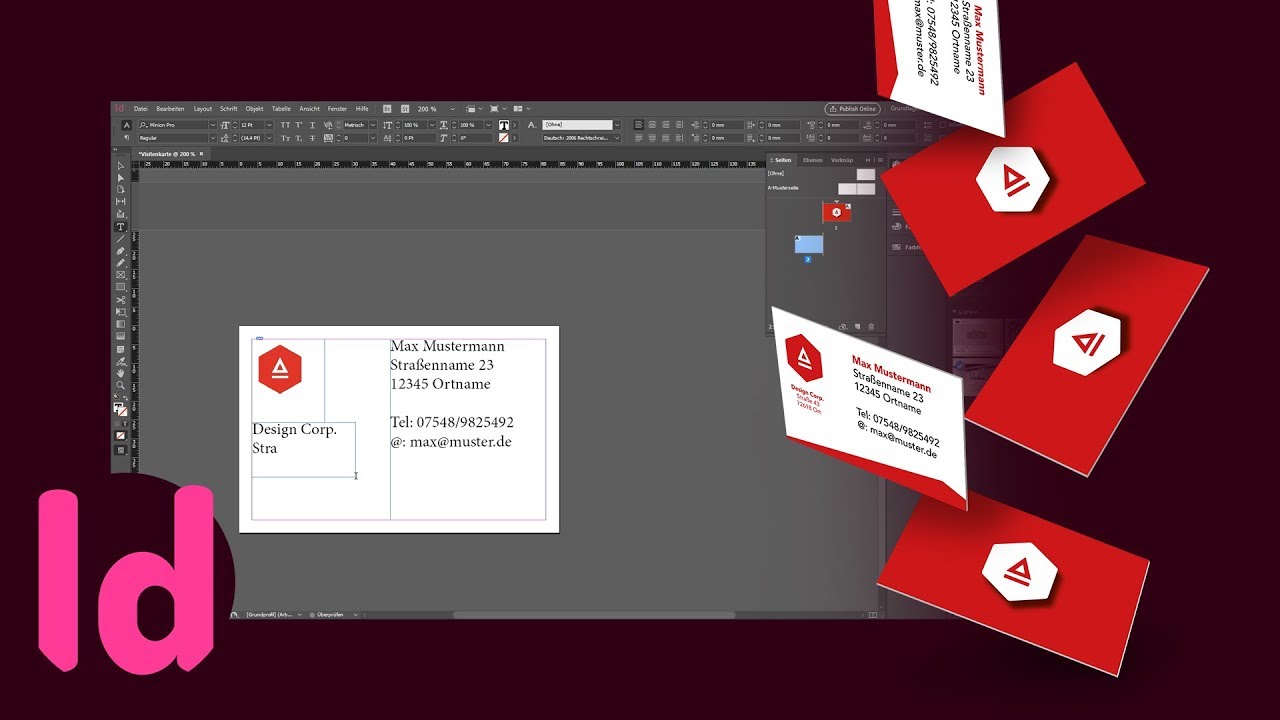Open the Bearbeiten menu
Image resolution: width=1280 pixels, height=720 pixels.
point(170,108)
